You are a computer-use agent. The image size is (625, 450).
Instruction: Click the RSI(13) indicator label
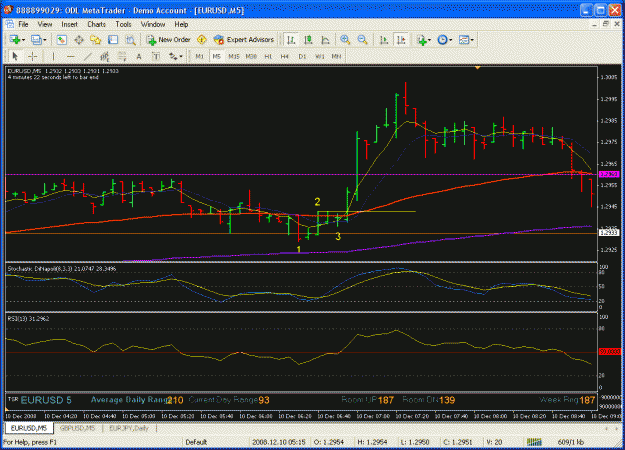[x=28, y=319]
